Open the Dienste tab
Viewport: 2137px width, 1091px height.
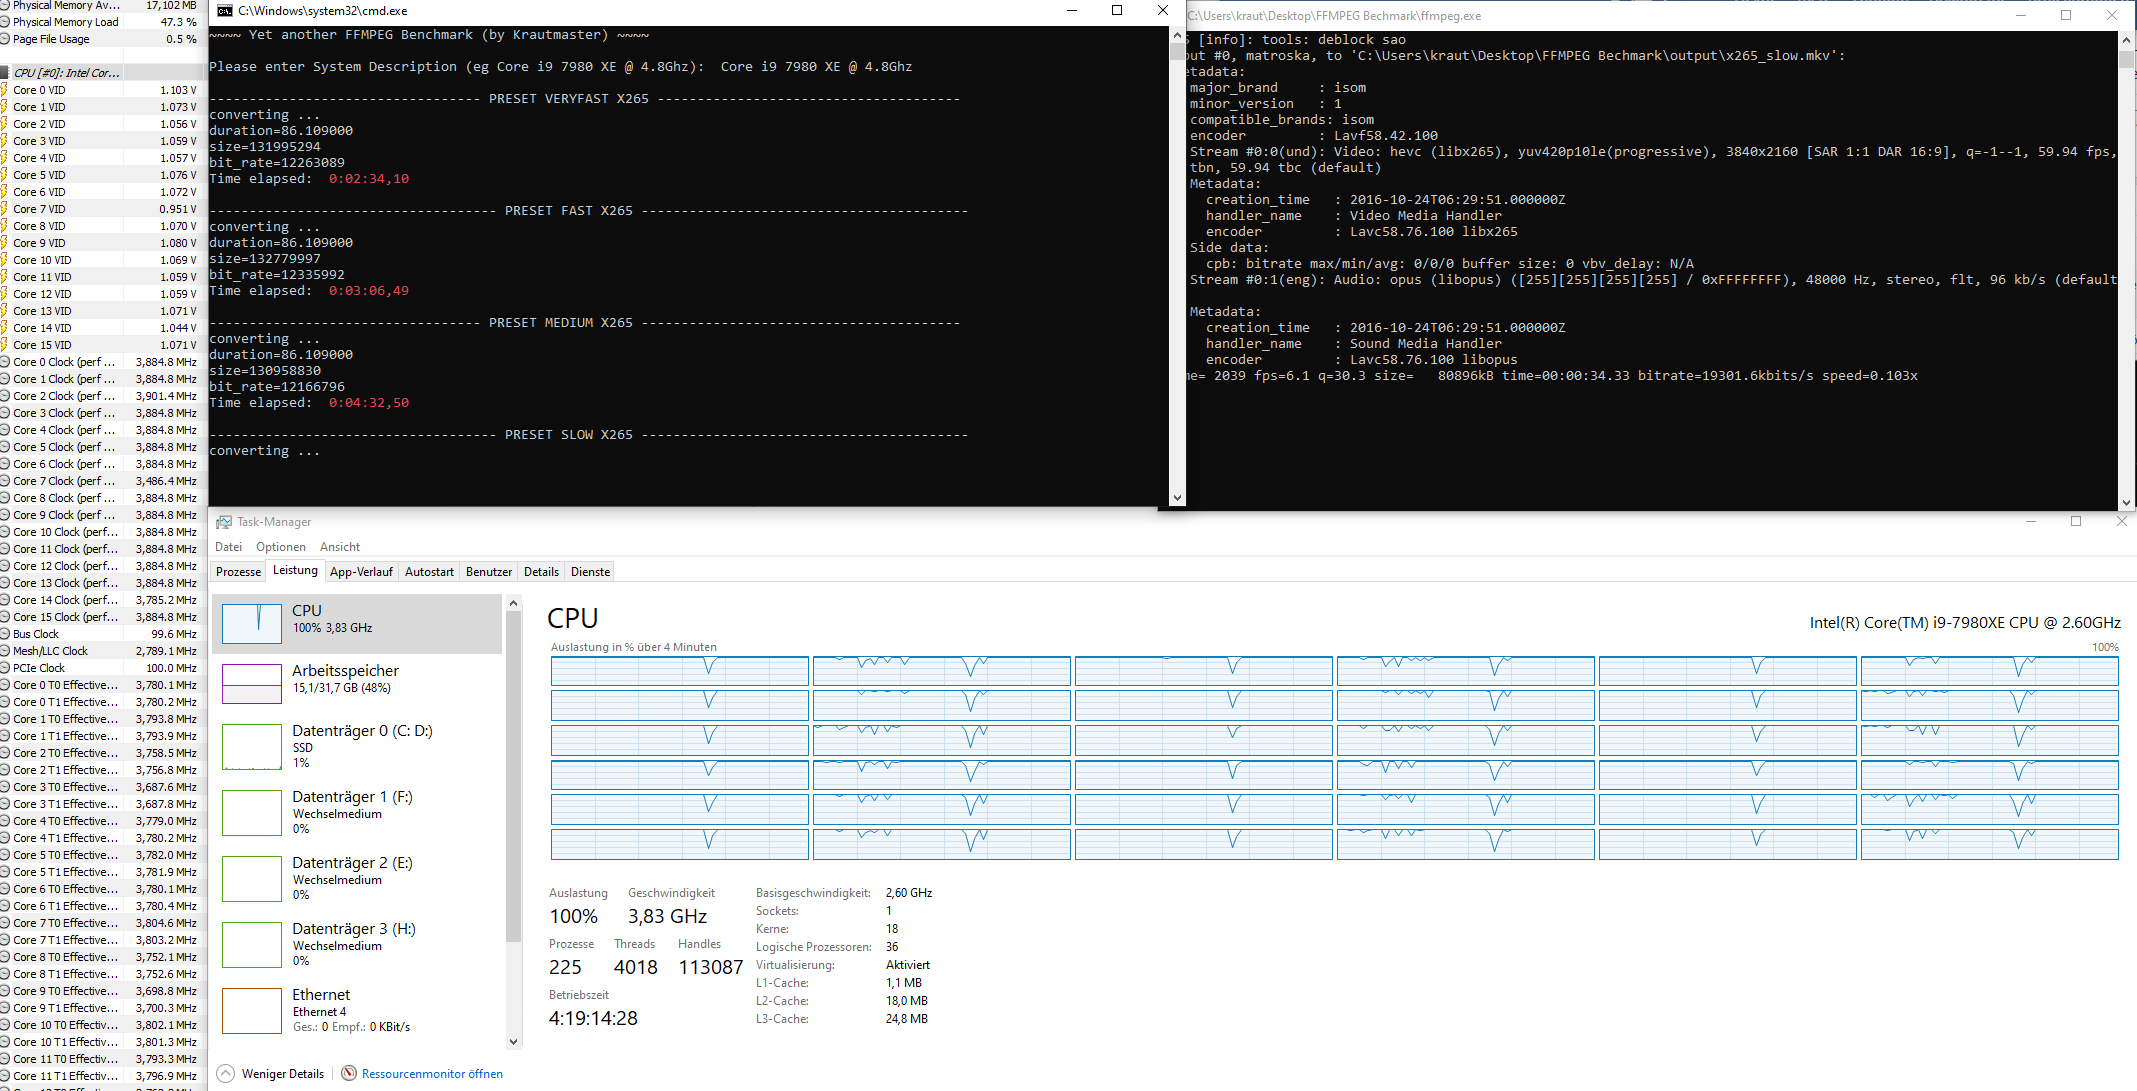pyautogui.click(x=590, y=572)
